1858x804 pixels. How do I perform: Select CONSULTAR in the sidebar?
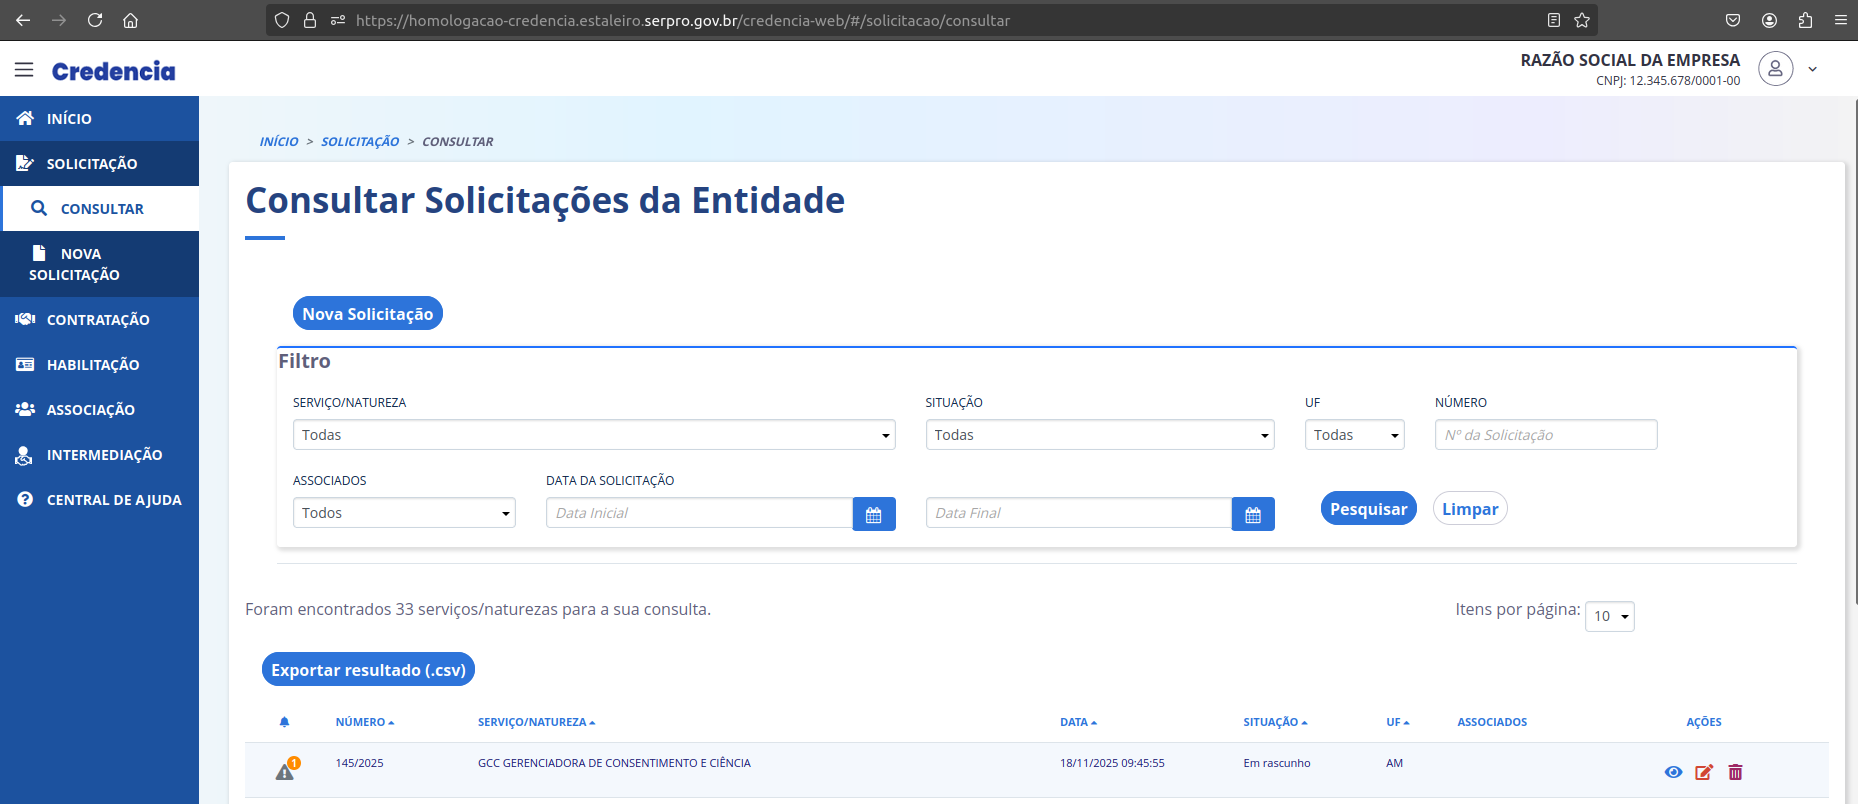pos(100,208)
